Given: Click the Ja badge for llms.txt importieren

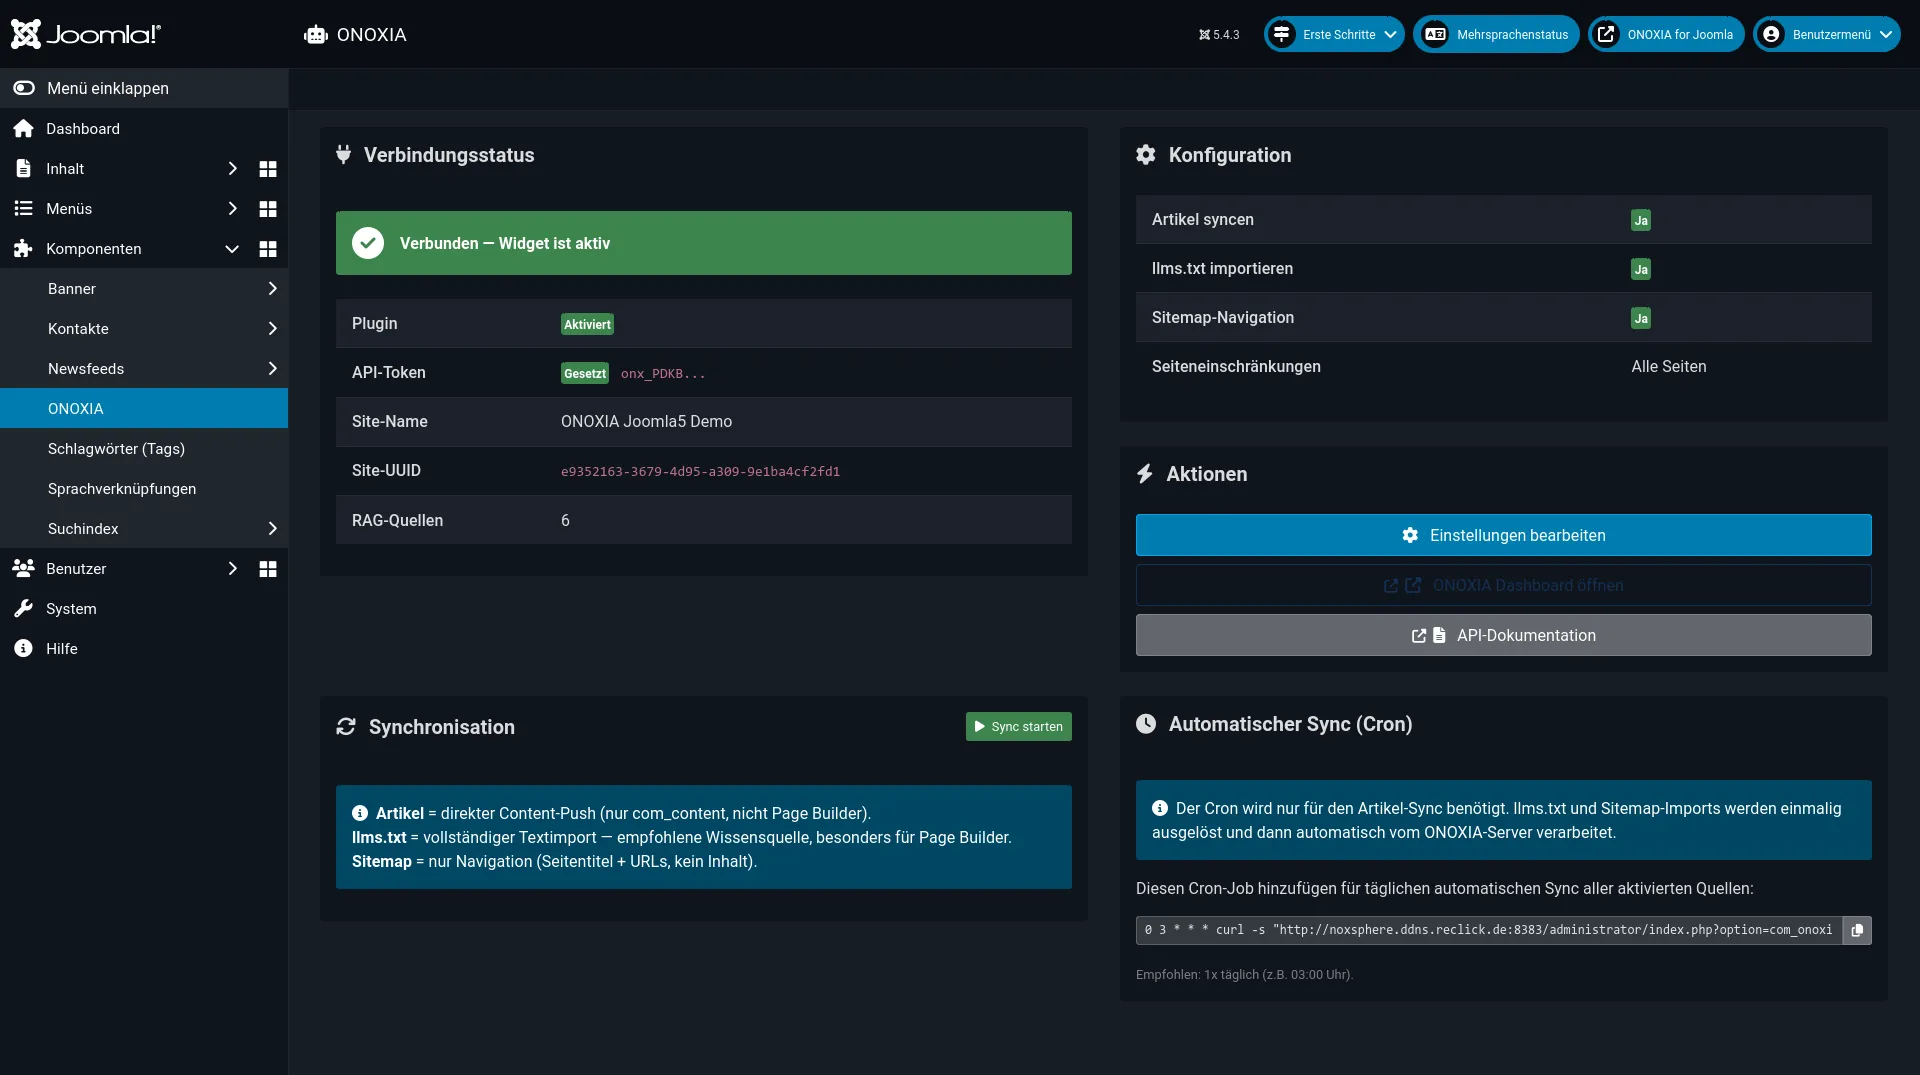Looking at the screenshot, I should coord(1641,269).
